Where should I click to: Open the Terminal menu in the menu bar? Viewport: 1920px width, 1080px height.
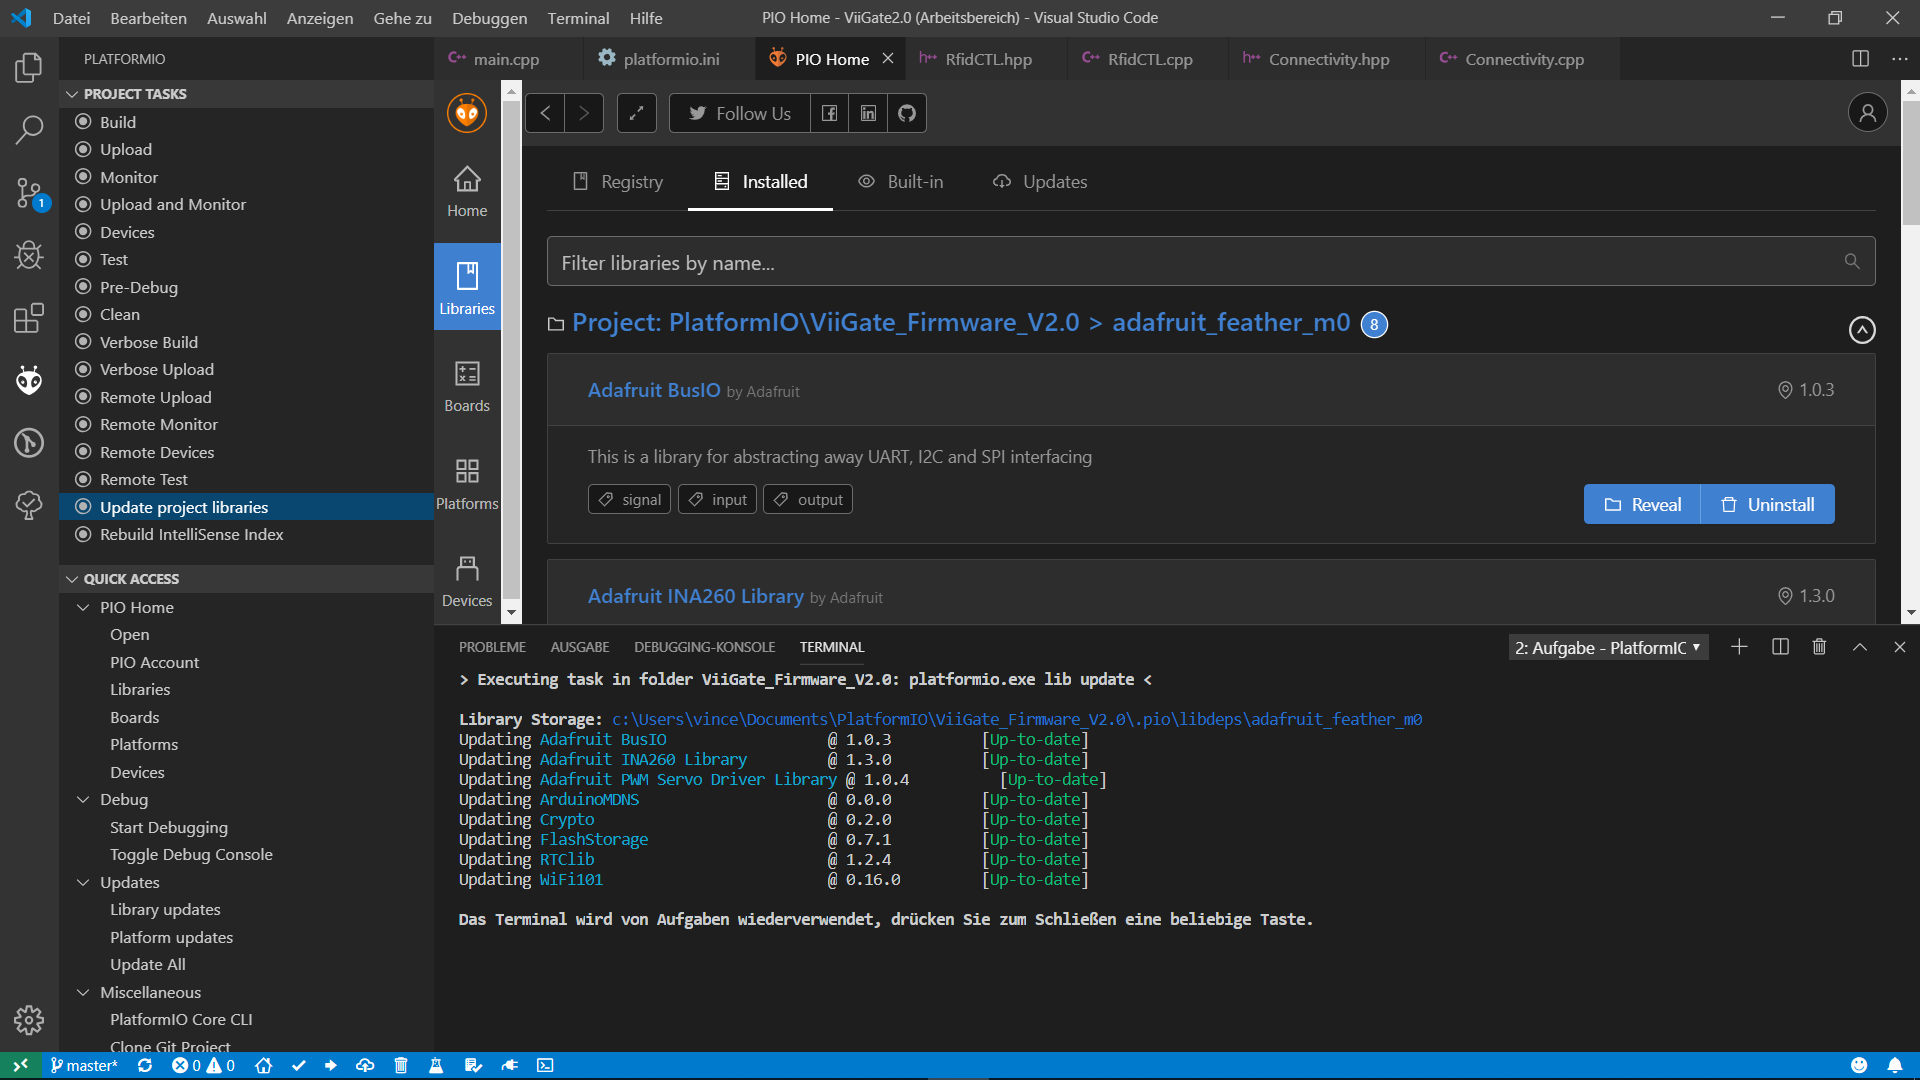578,18
